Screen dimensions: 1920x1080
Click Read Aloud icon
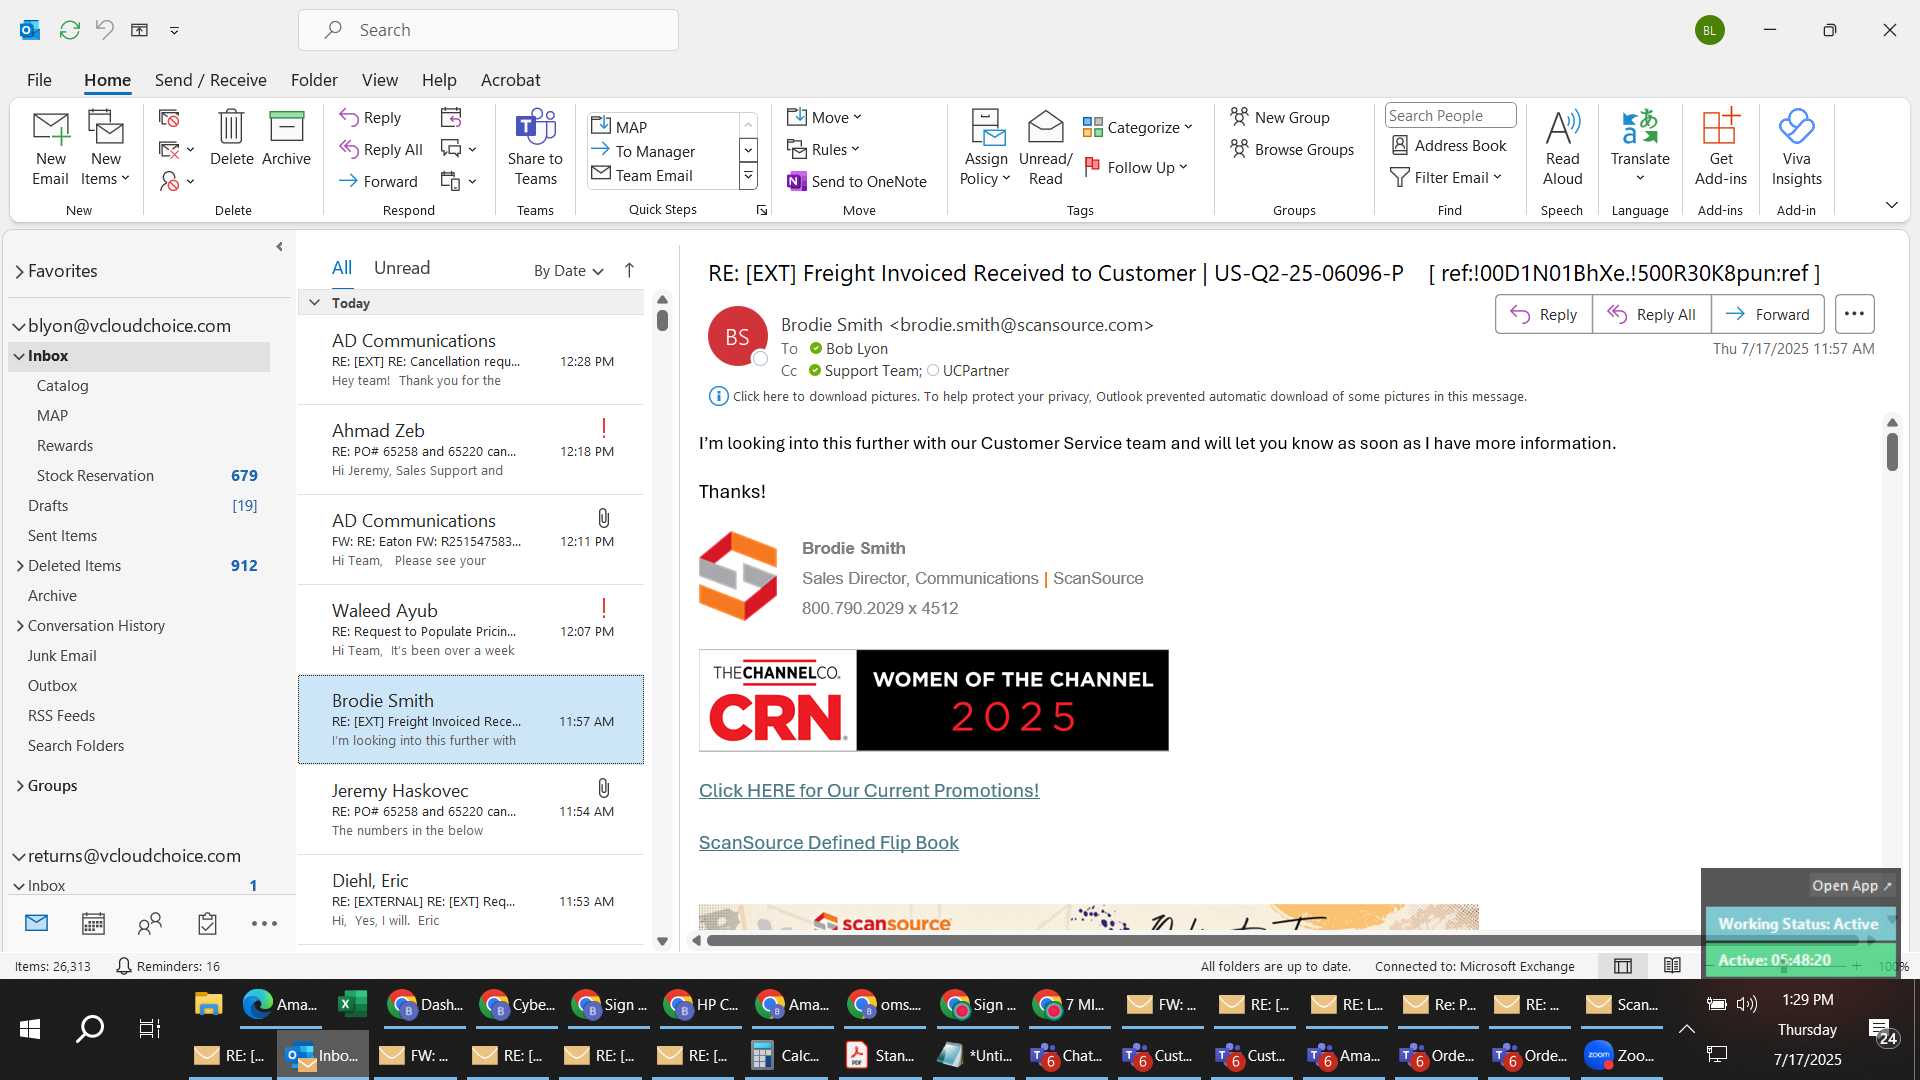tap(1562, 148)
